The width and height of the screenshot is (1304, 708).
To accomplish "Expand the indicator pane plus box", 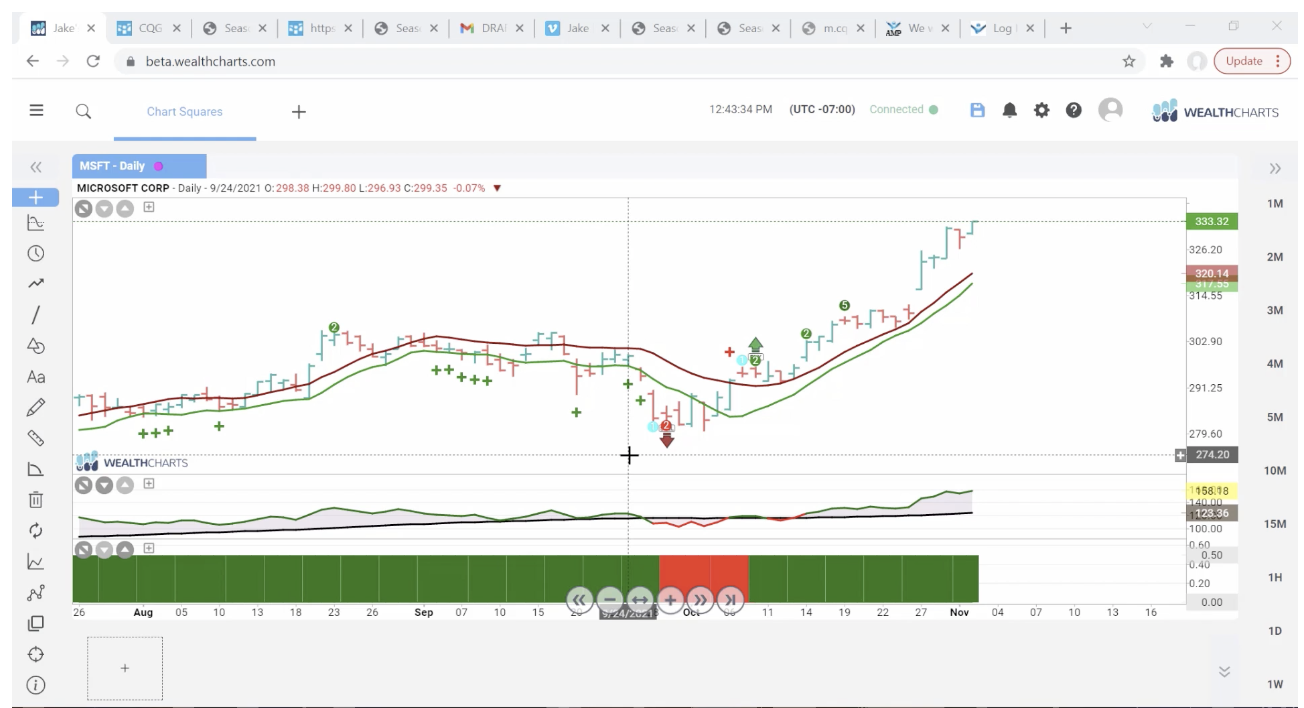I will click(149, 484).
